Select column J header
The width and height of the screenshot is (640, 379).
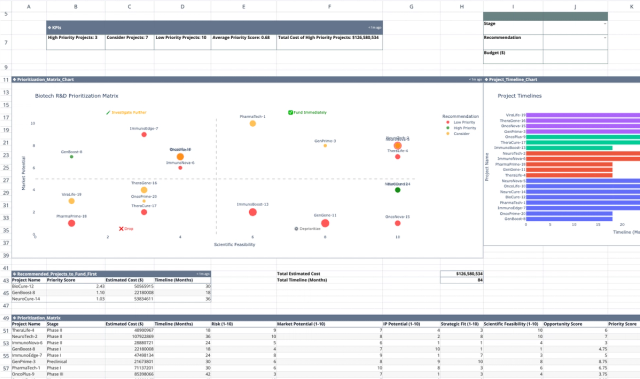pos(575,7)
